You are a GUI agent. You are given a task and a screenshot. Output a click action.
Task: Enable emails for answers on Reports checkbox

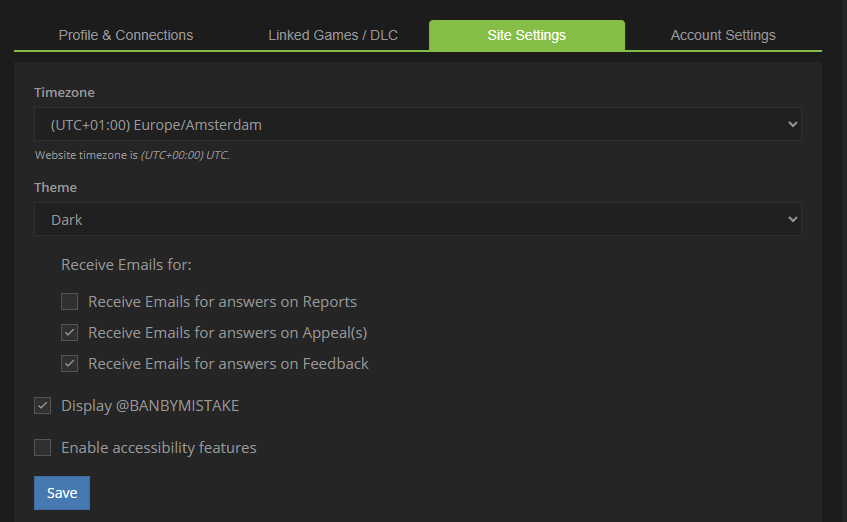click(70, 301)
